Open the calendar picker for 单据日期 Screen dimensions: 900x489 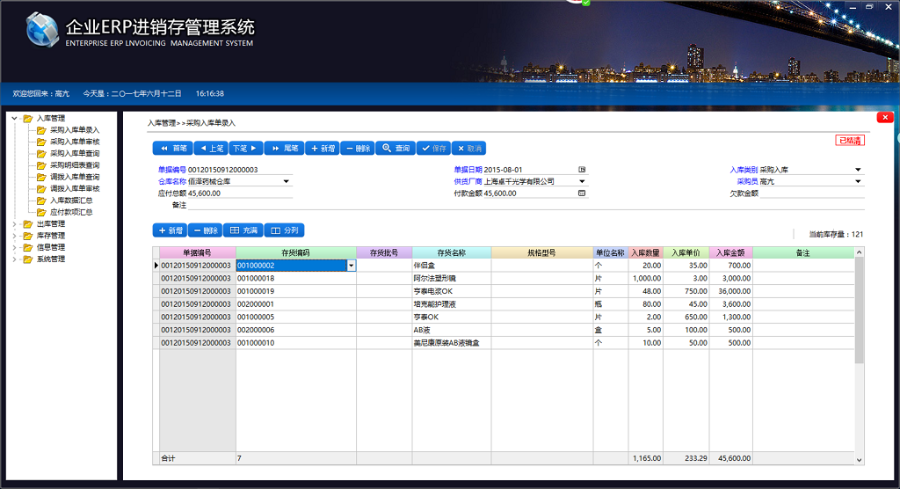pyautogui.click(x=581, y=169)
